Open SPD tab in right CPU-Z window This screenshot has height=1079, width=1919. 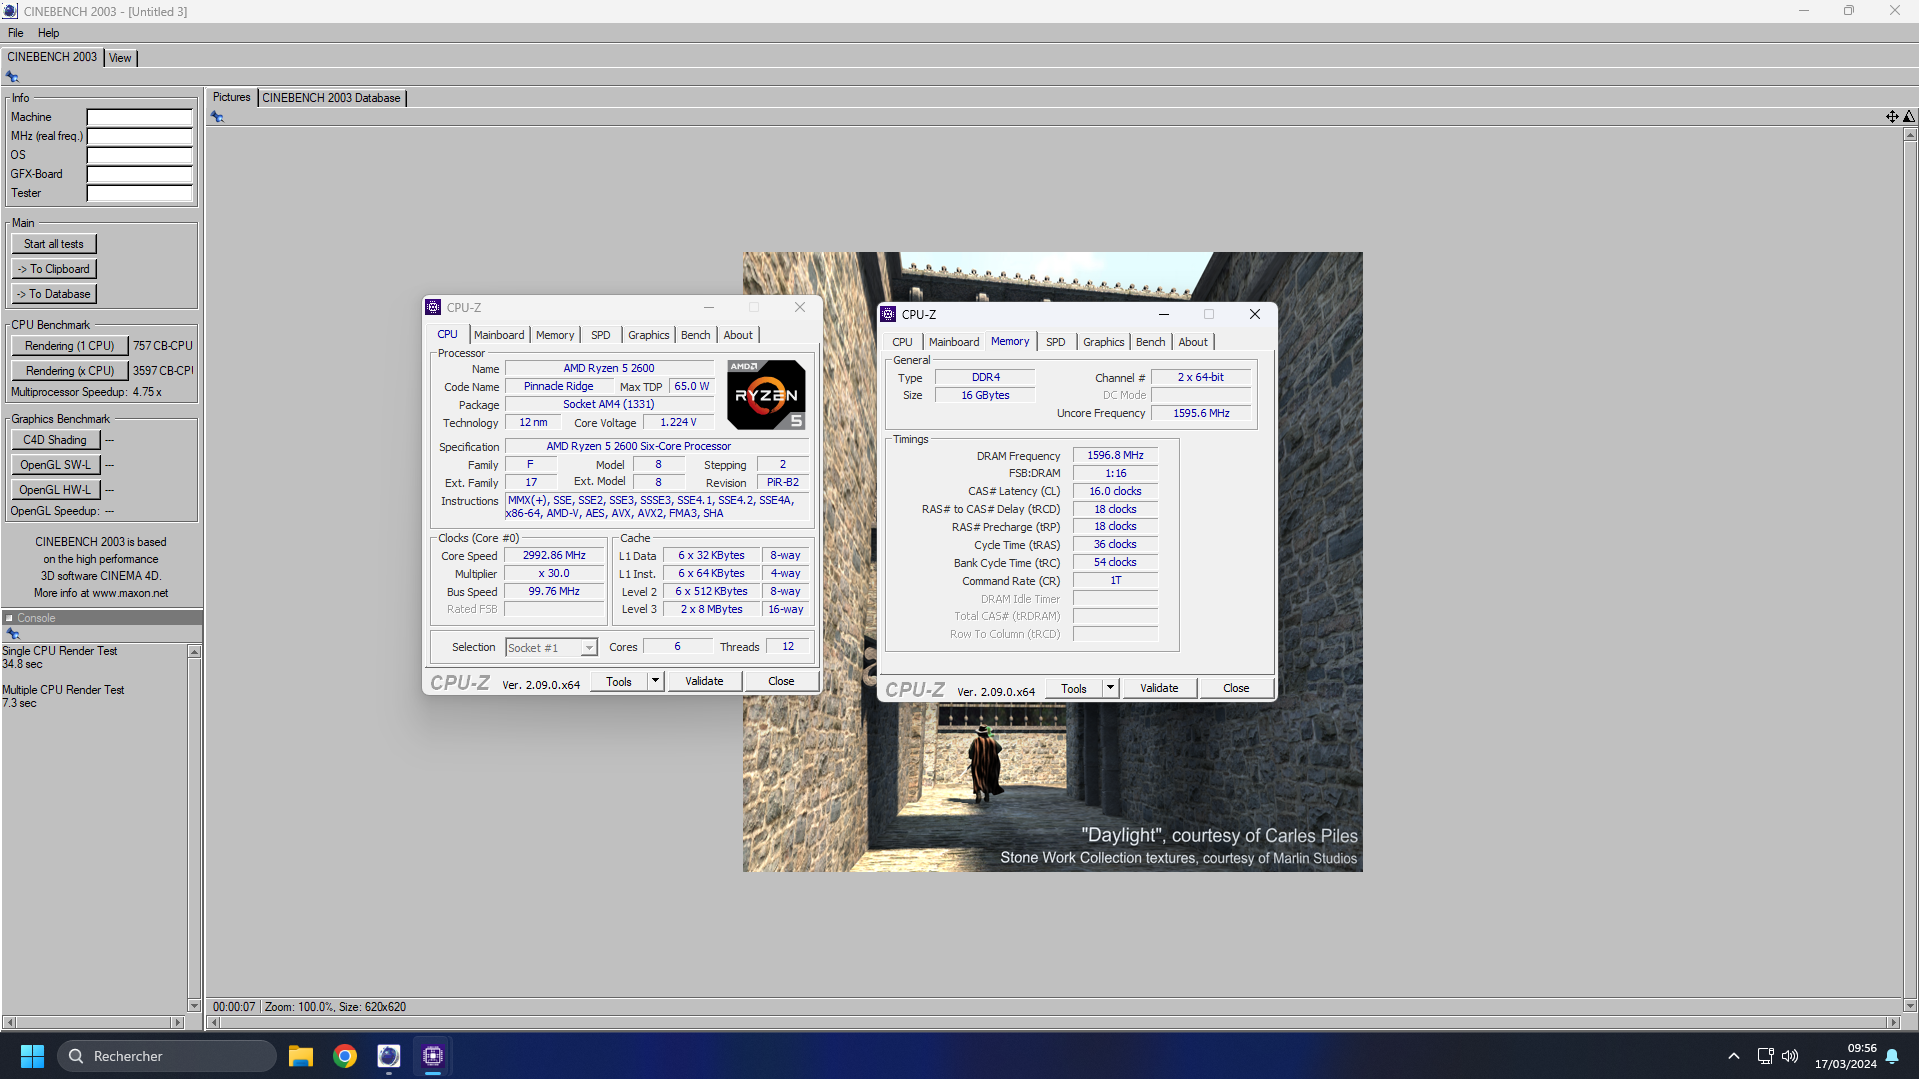pos(1055,342)
